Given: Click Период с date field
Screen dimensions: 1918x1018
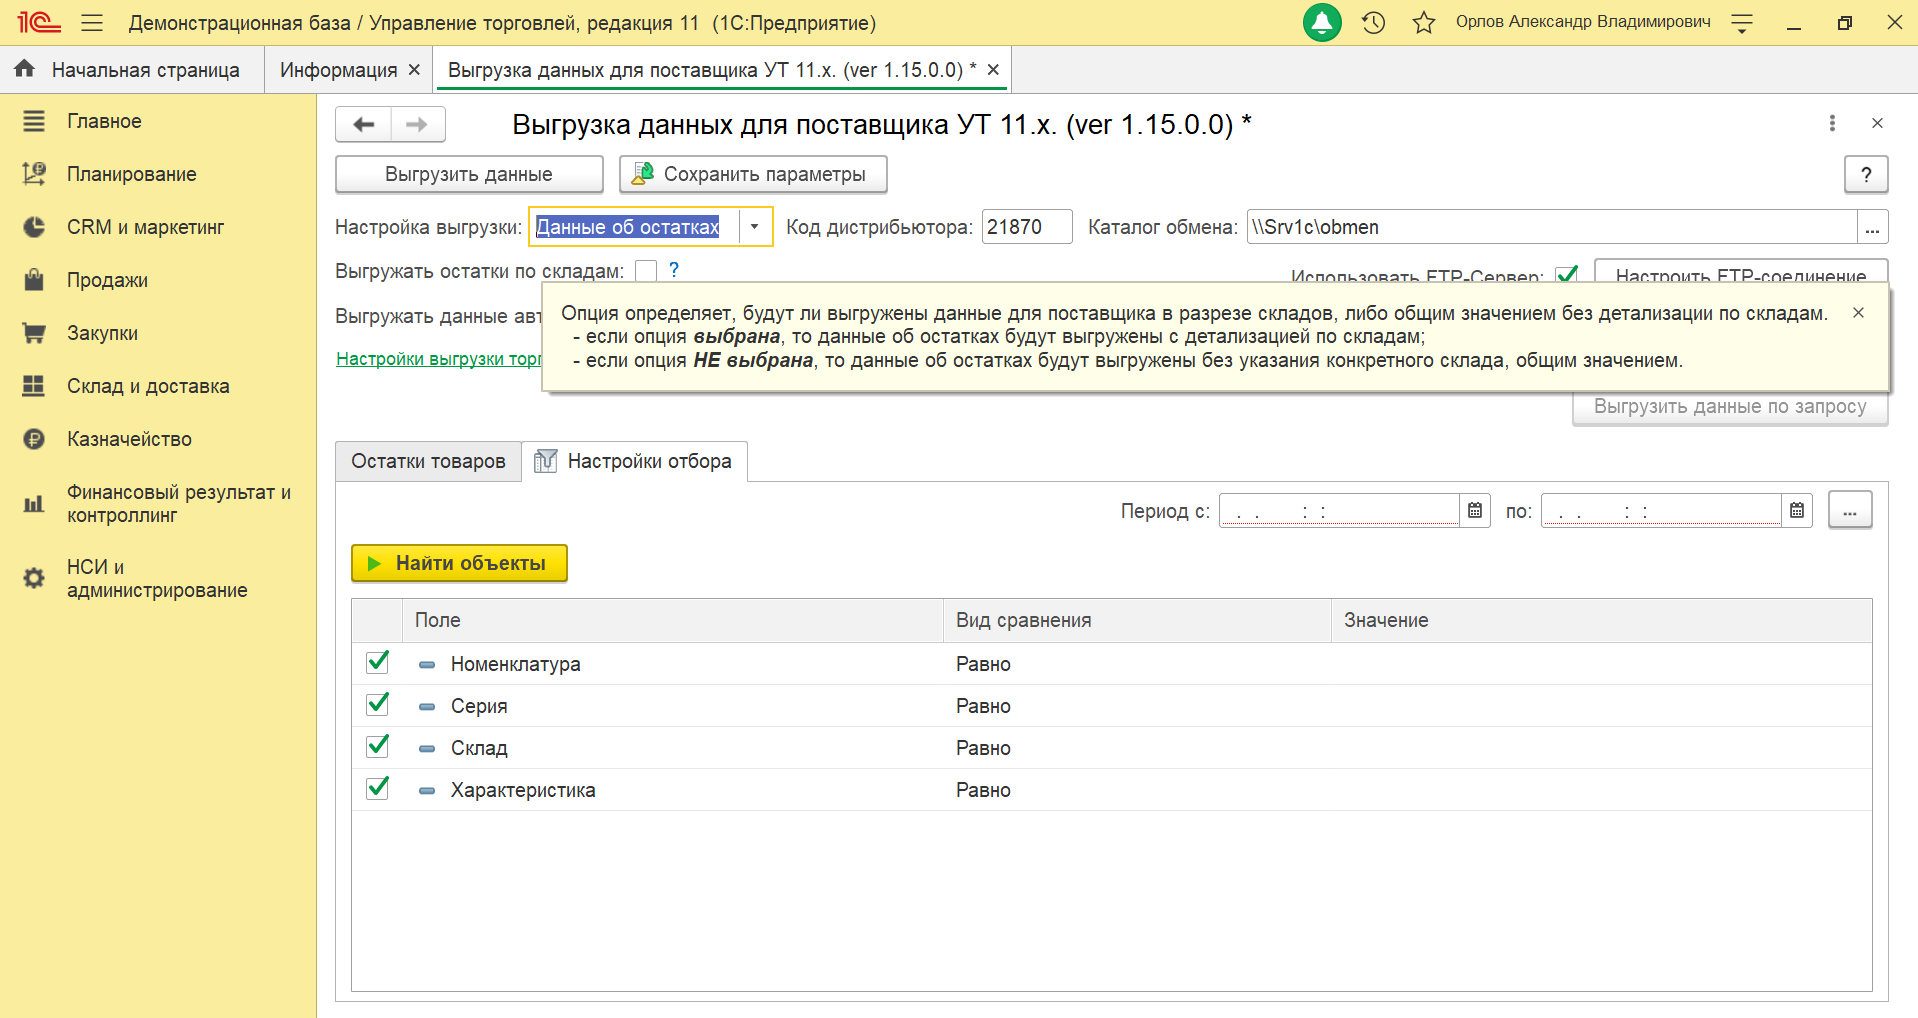Looking at the screenshot, I should tap(1339, 511).
